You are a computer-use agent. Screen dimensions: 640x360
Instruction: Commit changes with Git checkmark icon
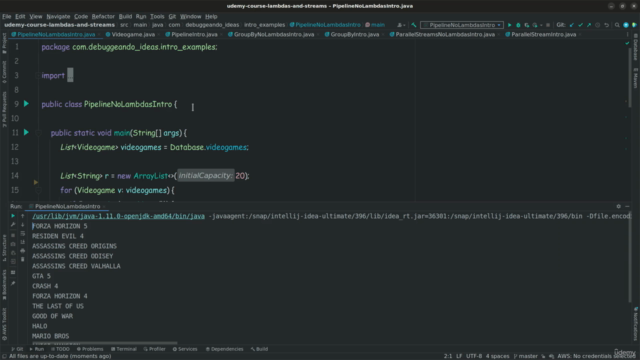coord(580,25)
